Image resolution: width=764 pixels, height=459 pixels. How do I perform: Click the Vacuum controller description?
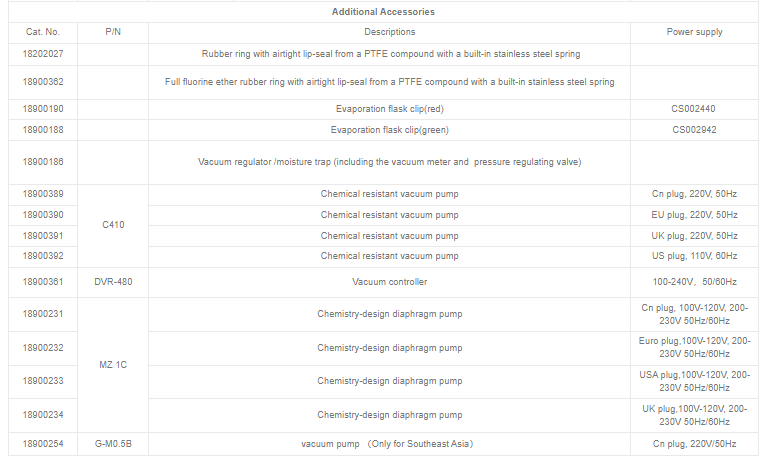point(389,282)
